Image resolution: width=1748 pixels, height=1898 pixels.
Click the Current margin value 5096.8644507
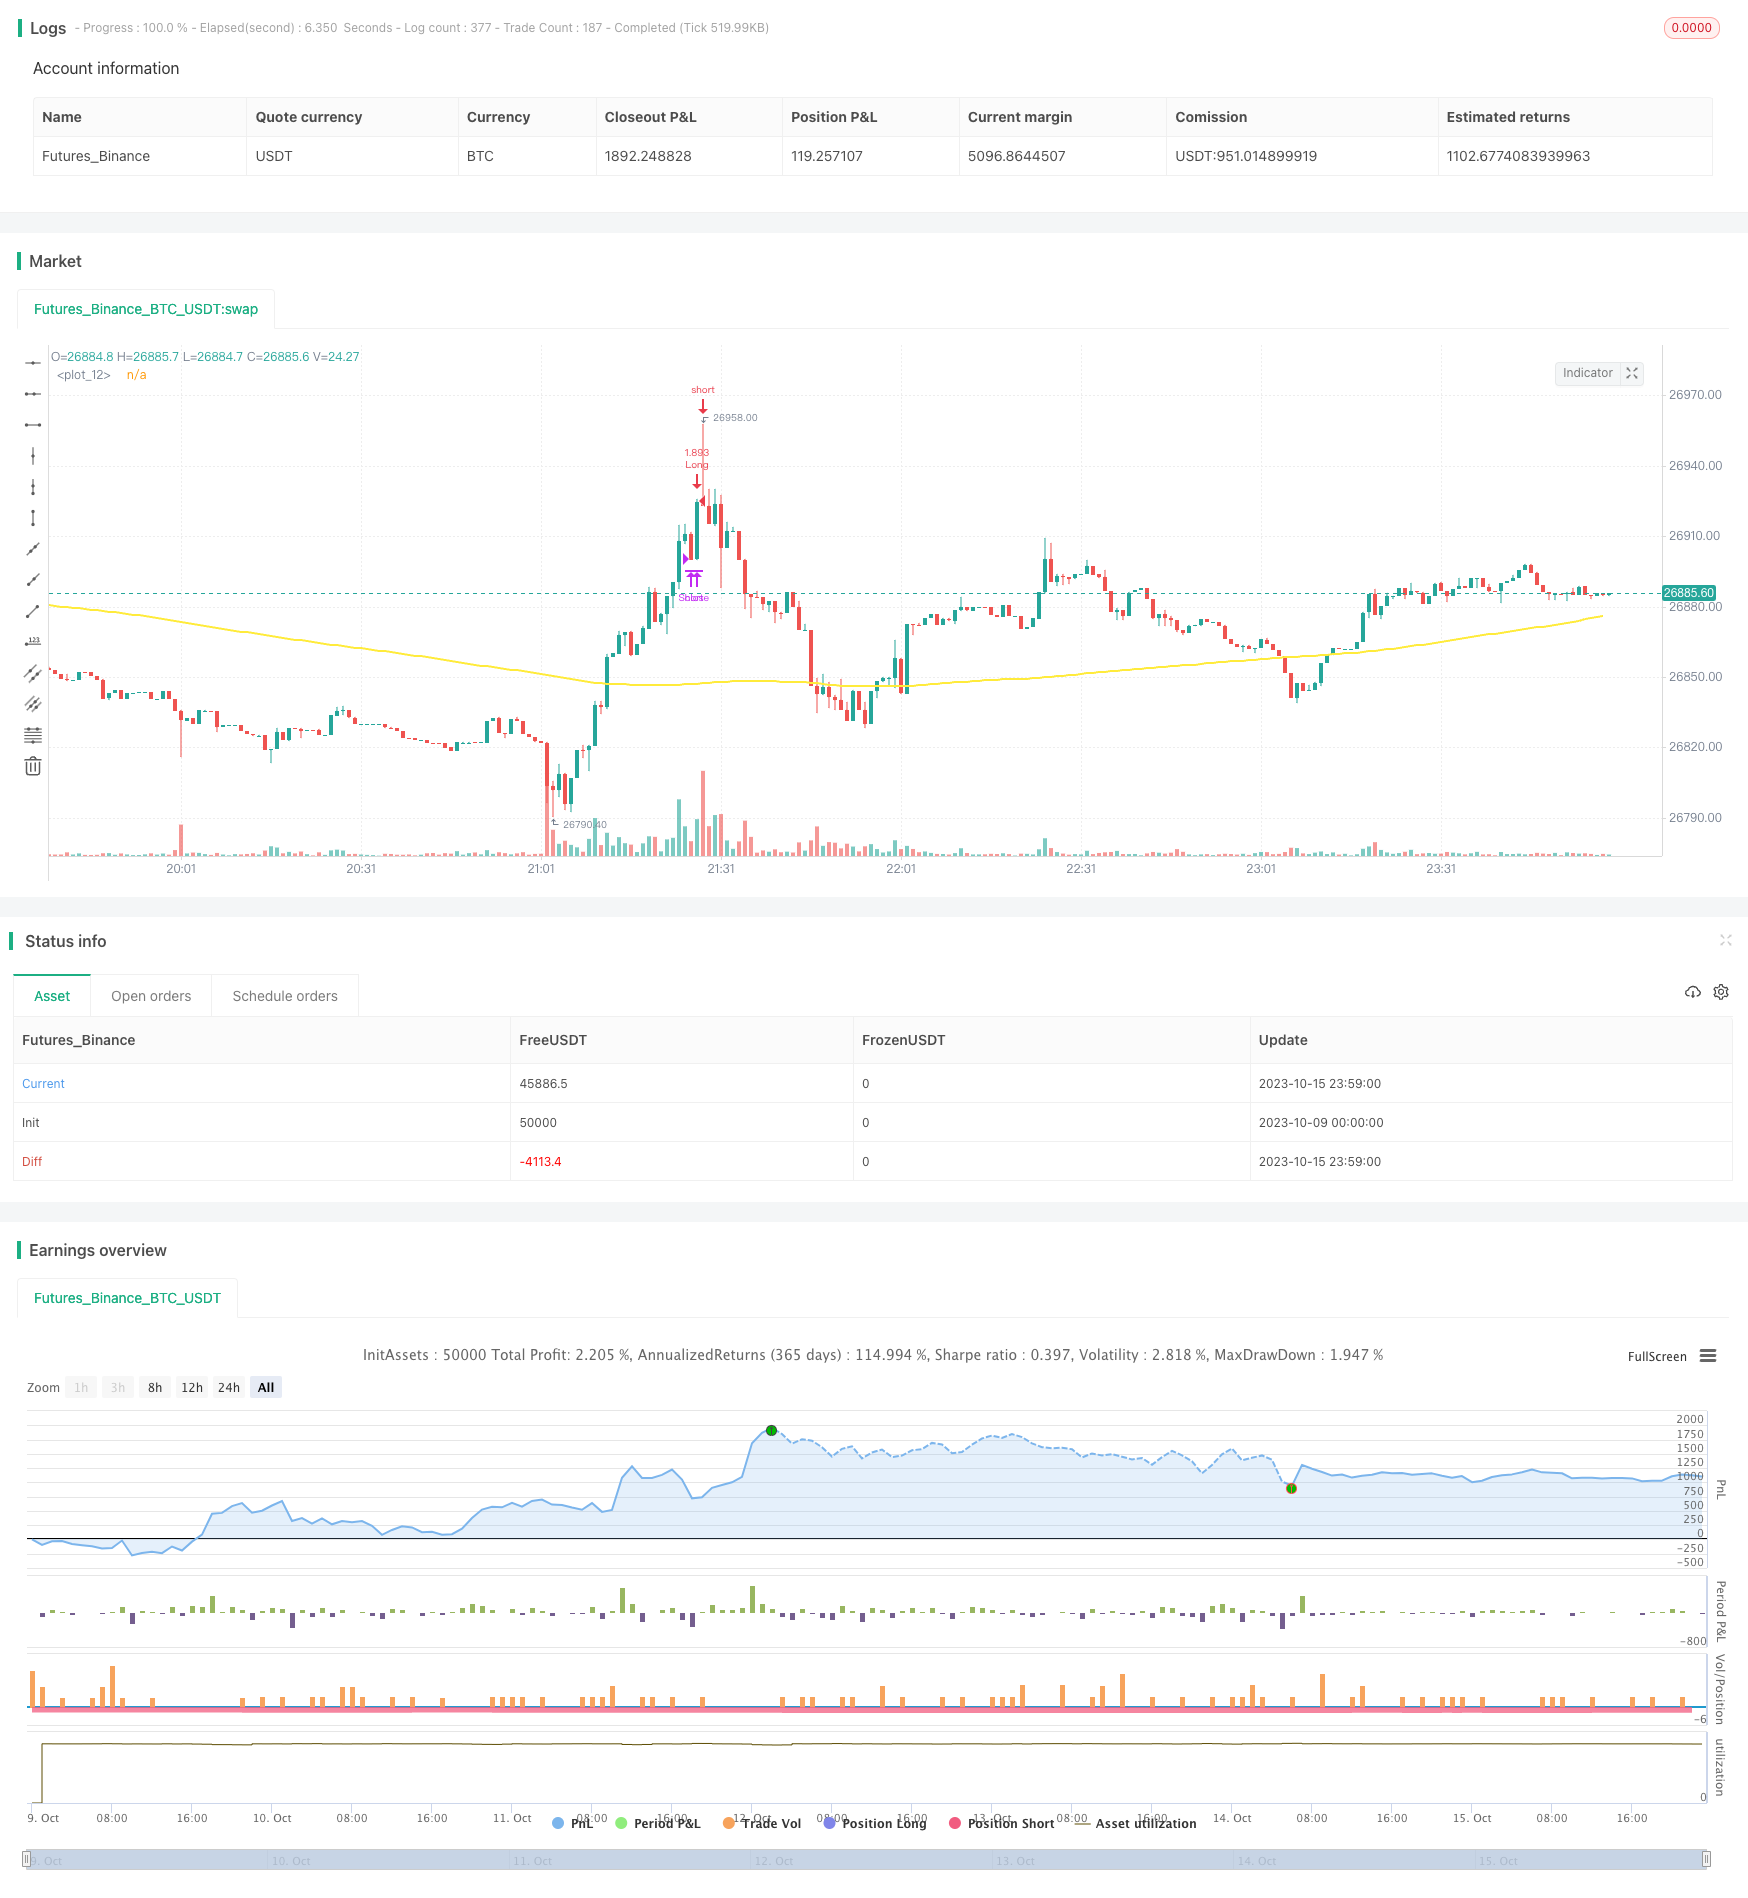click(1016, 156)
